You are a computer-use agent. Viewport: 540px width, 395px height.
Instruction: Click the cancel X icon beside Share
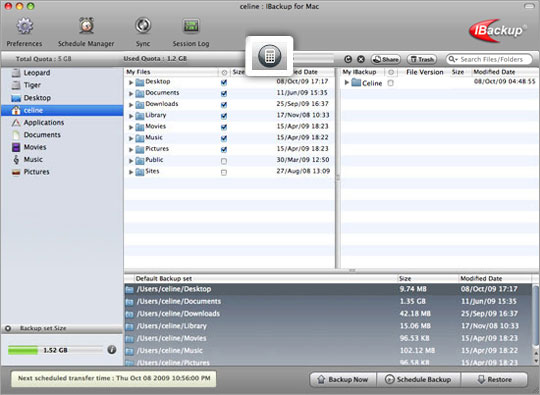click(x=361, y=59)
